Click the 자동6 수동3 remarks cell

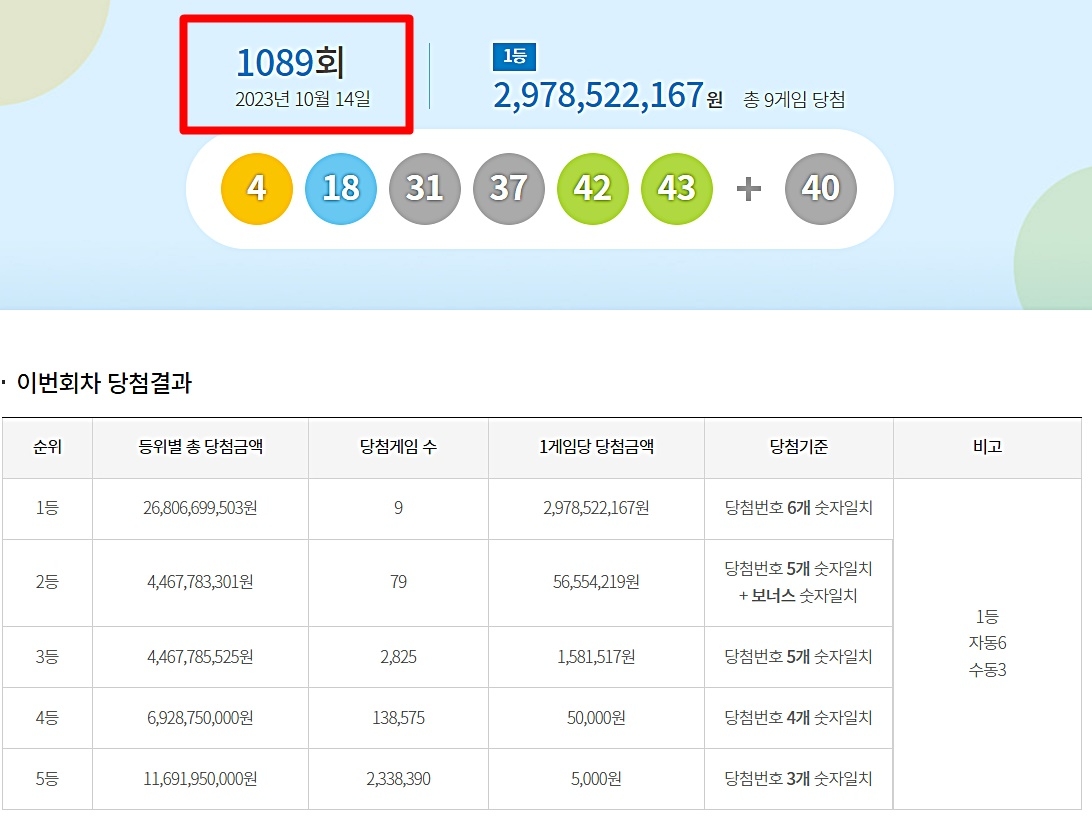point(988,643)
